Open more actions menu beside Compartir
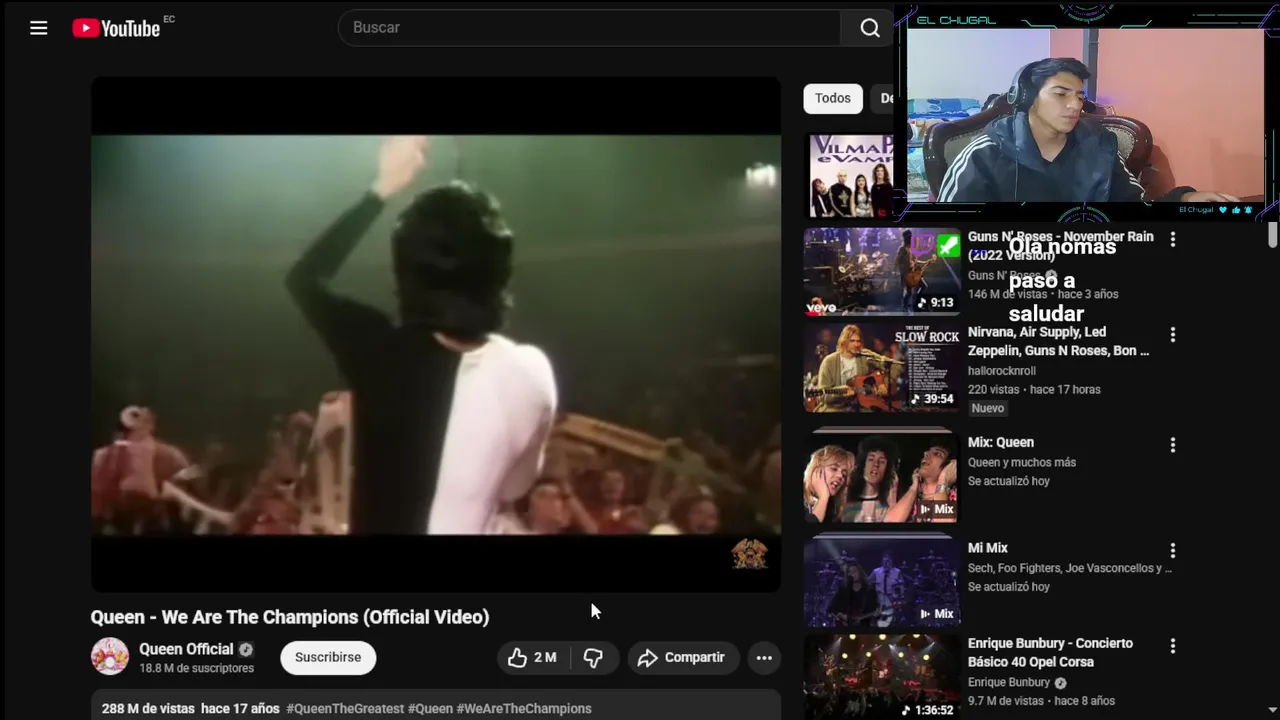Viewport: 1280px width, 720px height. (x=764, y=657)
